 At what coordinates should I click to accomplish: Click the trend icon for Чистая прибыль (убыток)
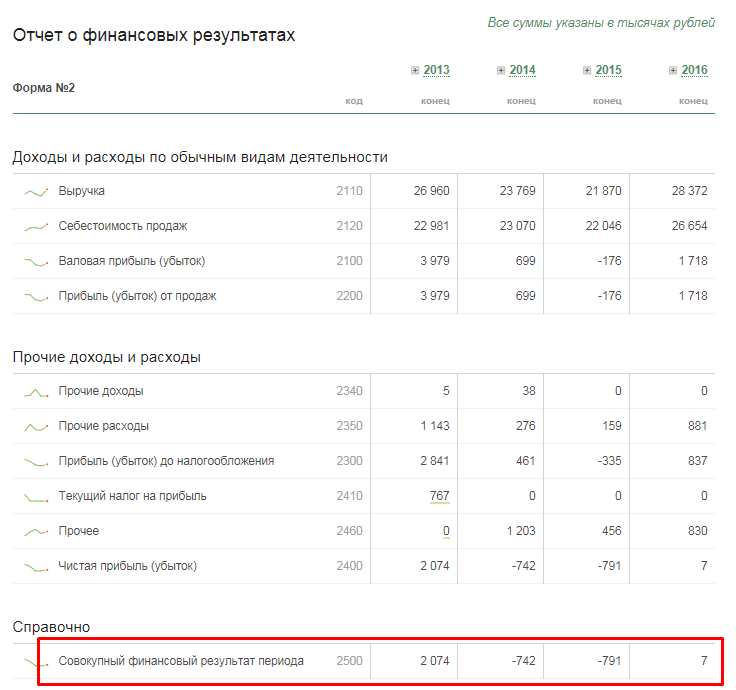36,567
